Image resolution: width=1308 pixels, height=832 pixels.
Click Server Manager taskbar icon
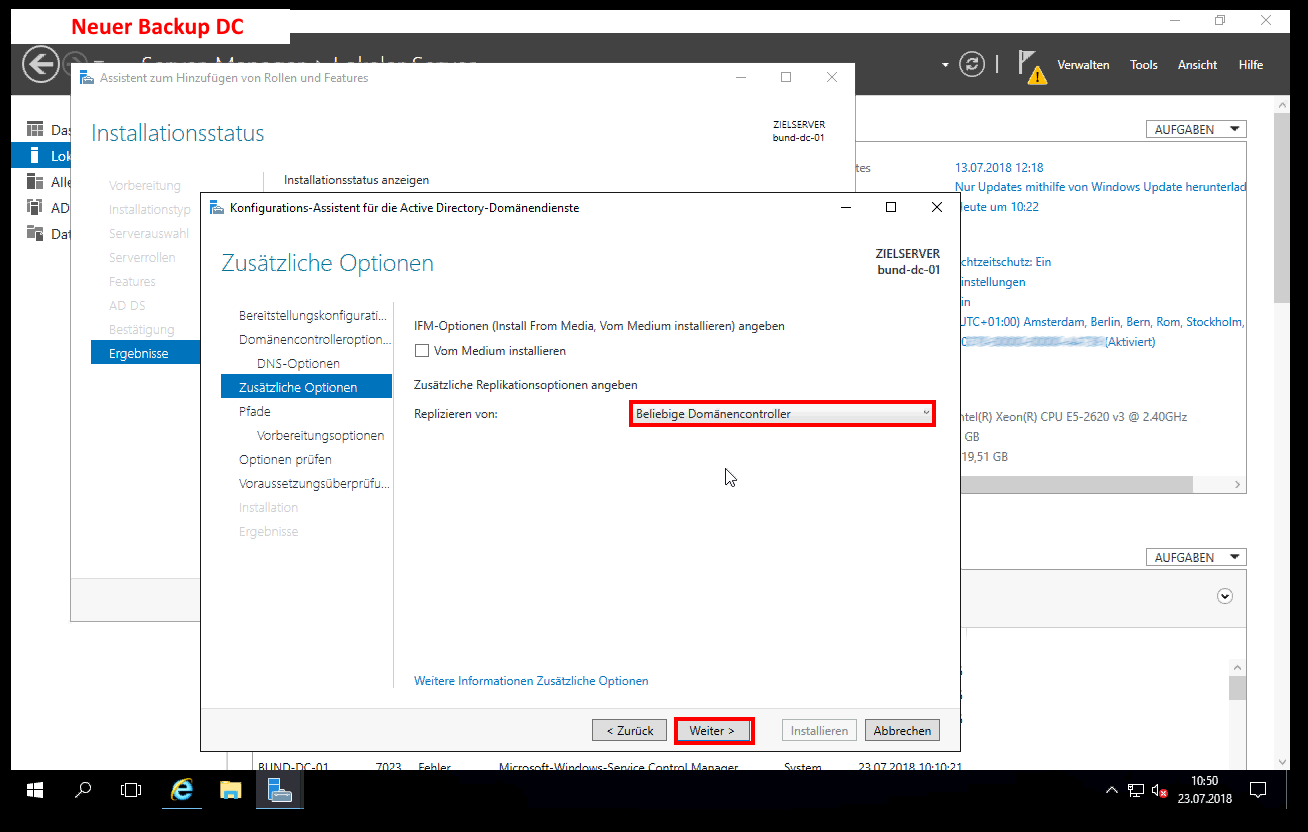(280, 790)
